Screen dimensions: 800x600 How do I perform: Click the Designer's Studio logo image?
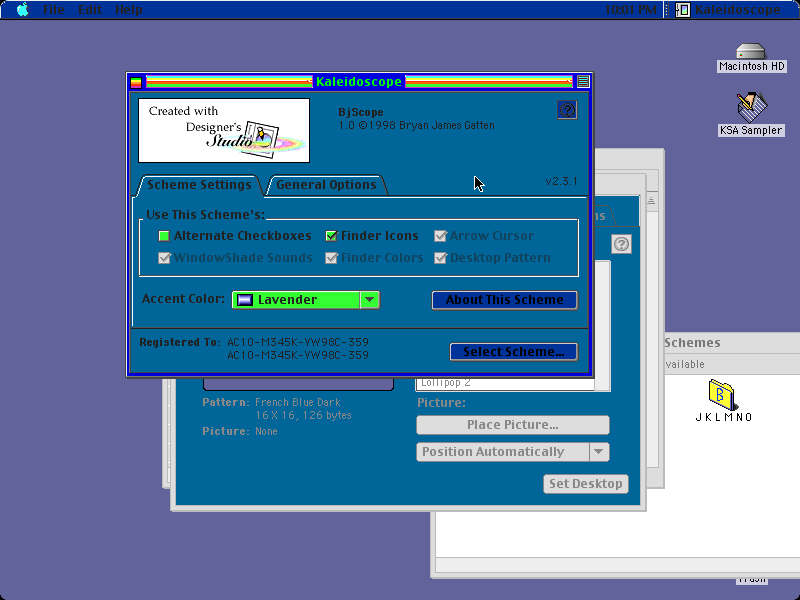click(224, 131)
